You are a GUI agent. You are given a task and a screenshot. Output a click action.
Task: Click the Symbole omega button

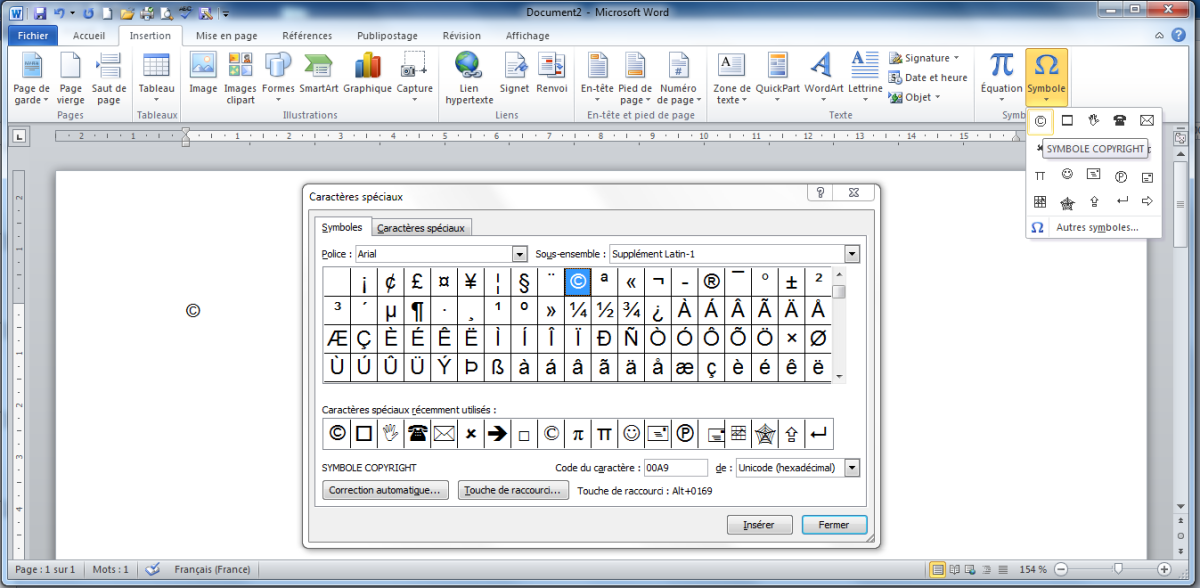coord(1046,78)
